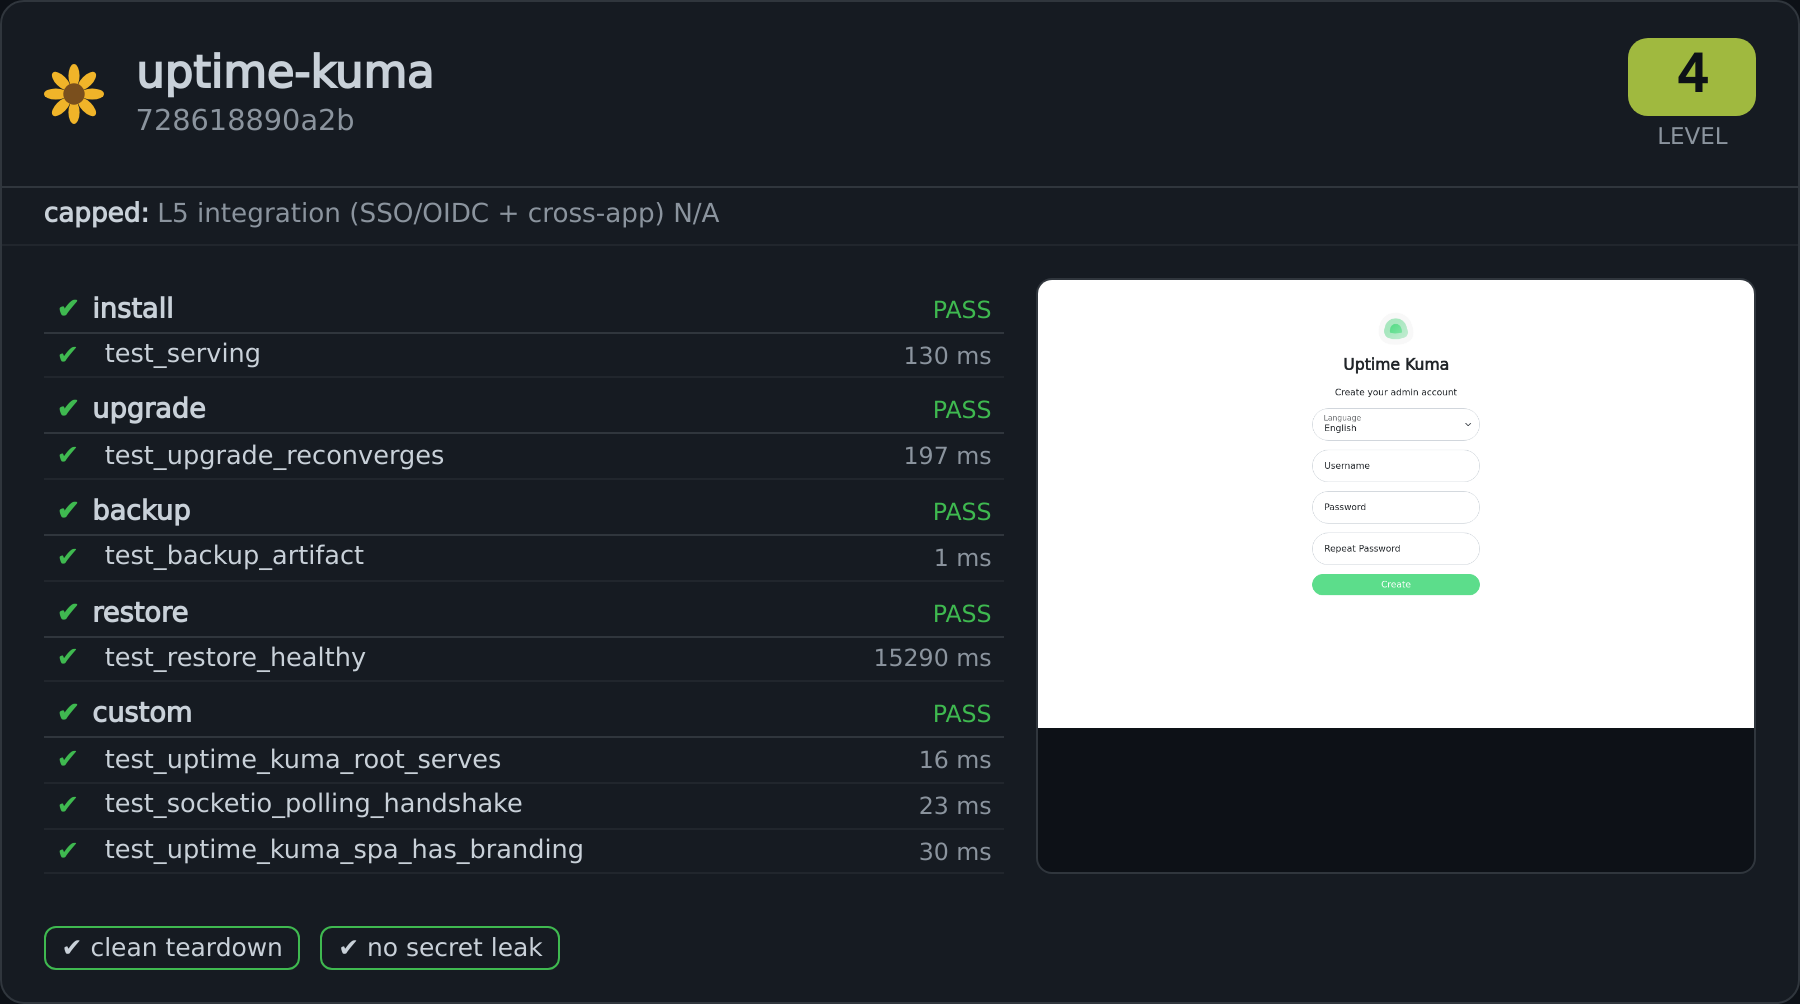Select the uptime-kuma title
Viewport: 1800px width, 1004px height.
(x=285, y=72)
